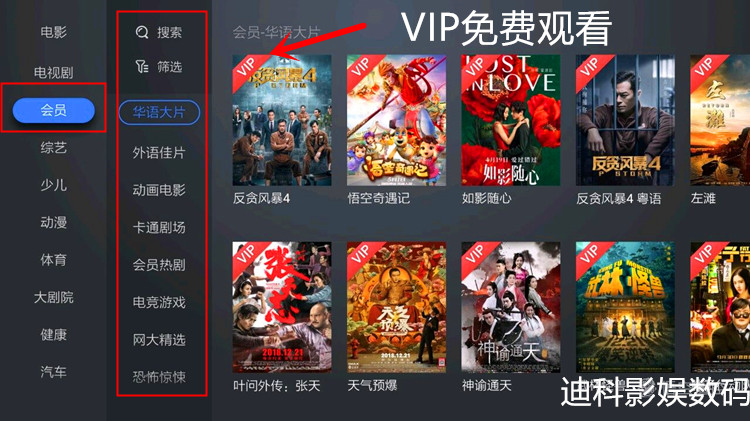
Task: Switch to 外语佳片 subcategory
Action: 159,153
